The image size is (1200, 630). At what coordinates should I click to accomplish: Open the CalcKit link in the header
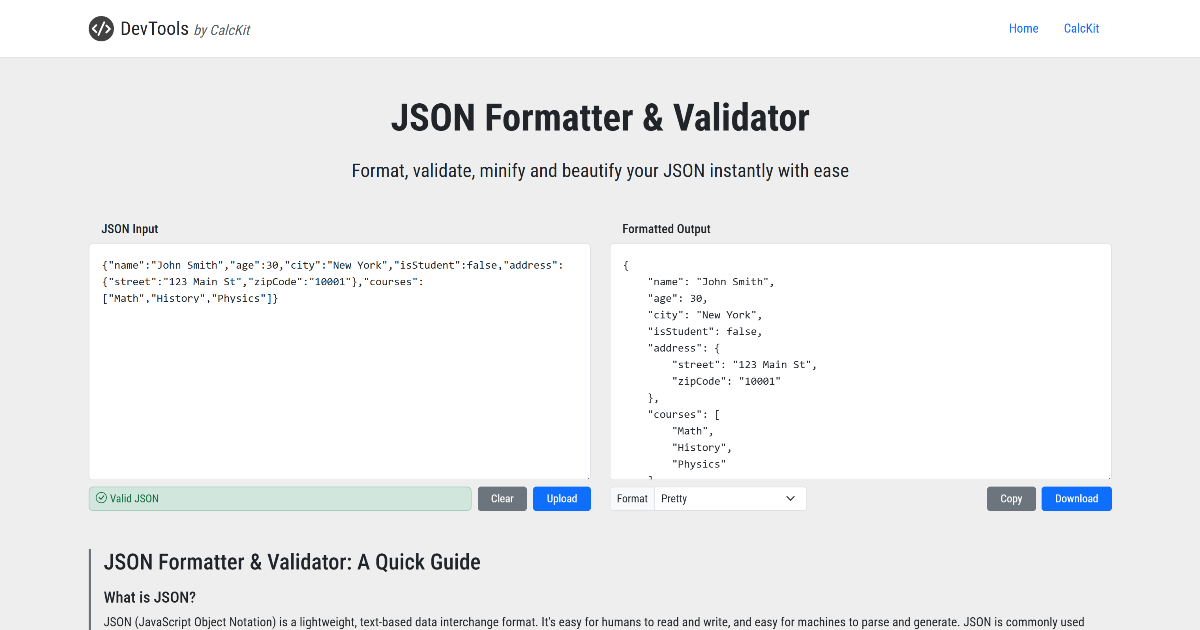coord(1081,28)
